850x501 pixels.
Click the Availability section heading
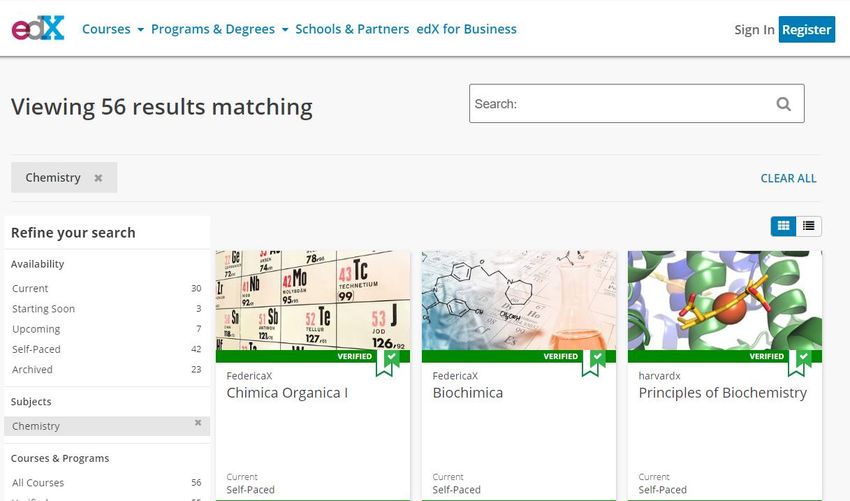[x=37, y=264]
